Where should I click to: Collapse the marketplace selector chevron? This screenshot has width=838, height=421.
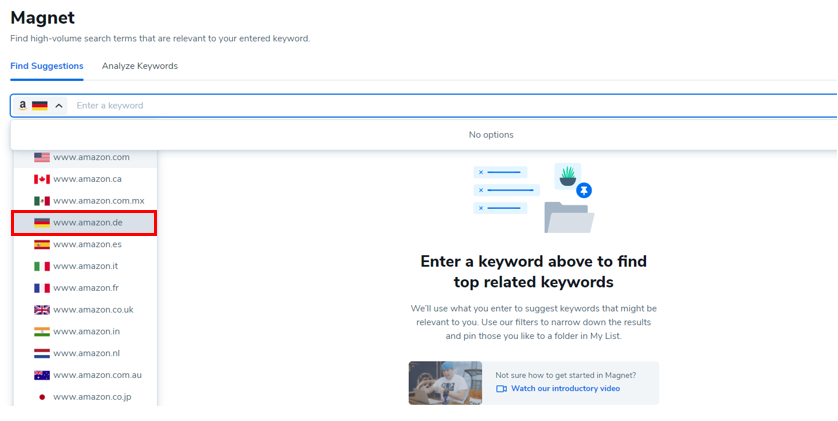point(59,106)
